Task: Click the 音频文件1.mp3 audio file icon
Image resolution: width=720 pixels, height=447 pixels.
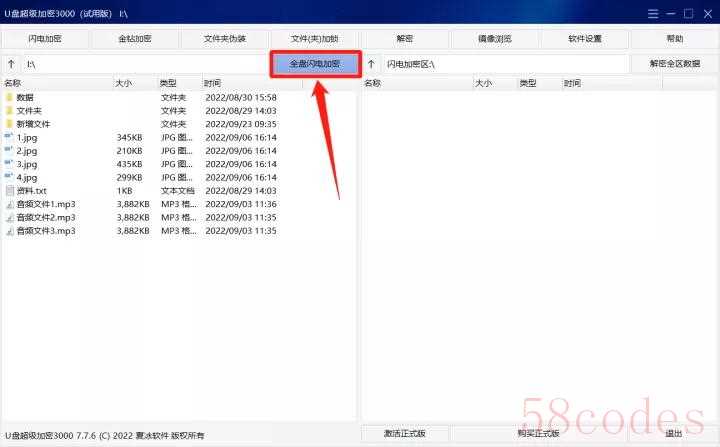Action: point(9,204)
